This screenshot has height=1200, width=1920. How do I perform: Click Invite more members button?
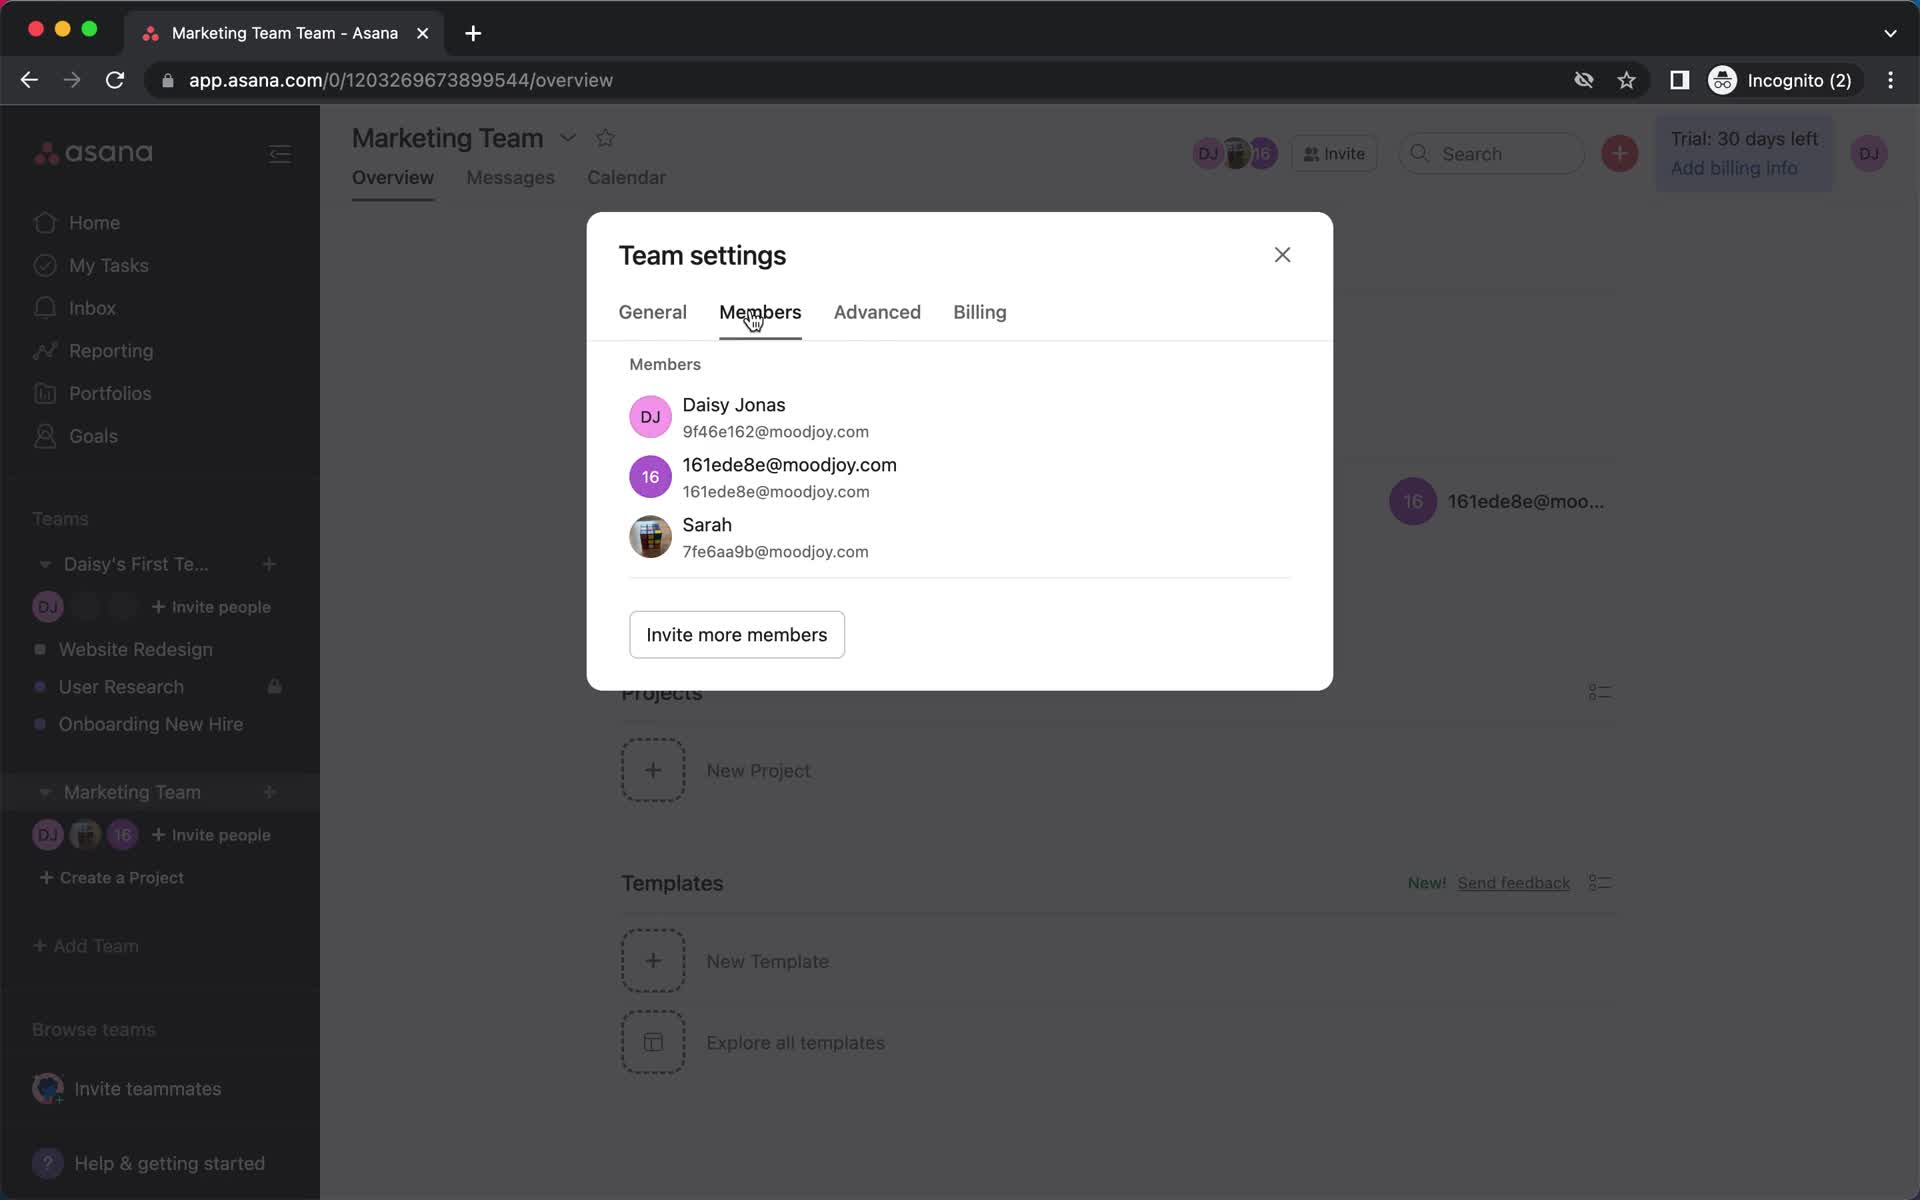tap(737, 635)
